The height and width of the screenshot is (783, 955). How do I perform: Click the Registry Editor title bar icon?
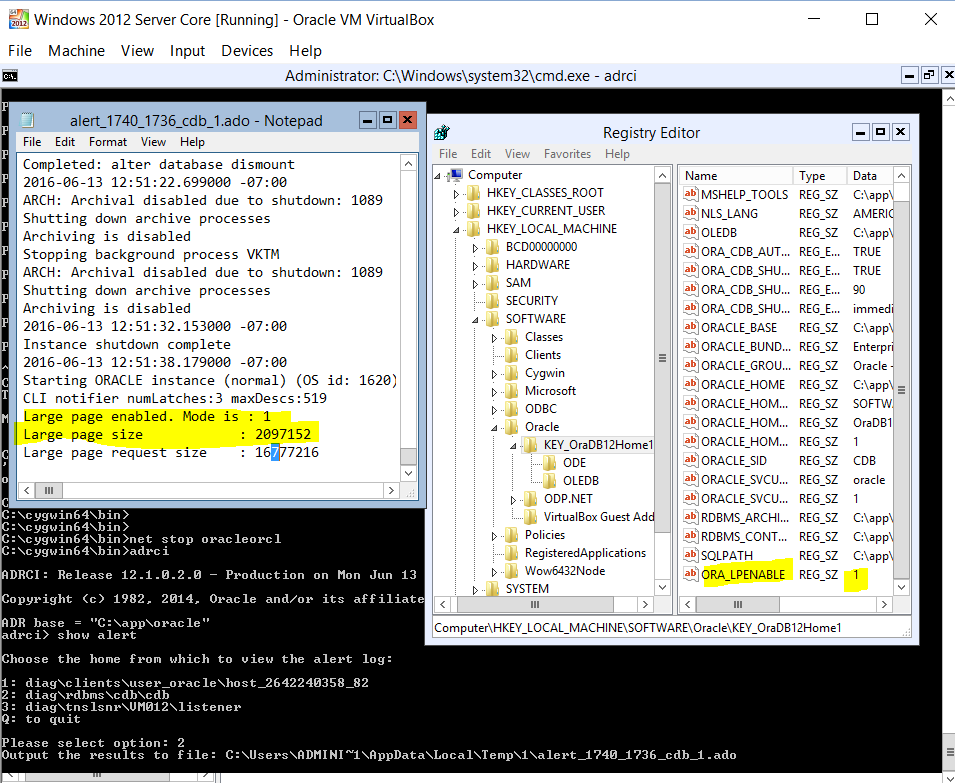click(441, 132)
